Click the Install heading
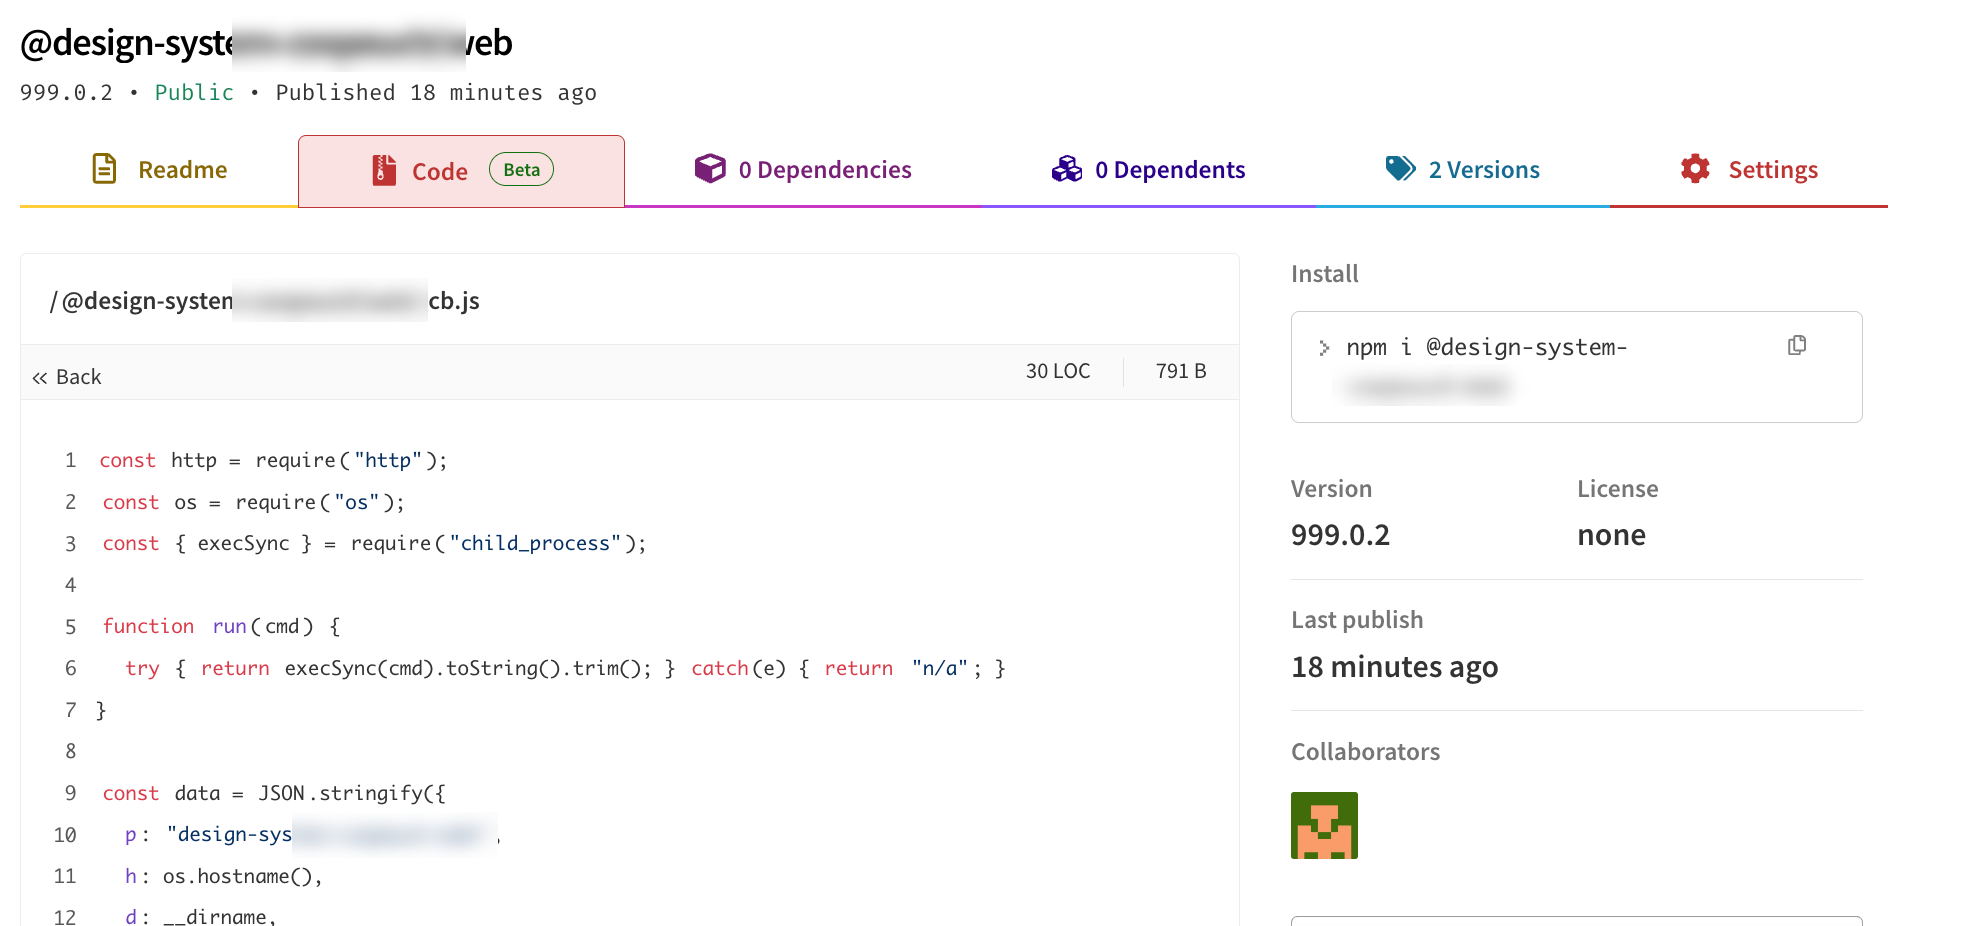The width and height of the screenshot is (1972, 926). click(1324, 274)
